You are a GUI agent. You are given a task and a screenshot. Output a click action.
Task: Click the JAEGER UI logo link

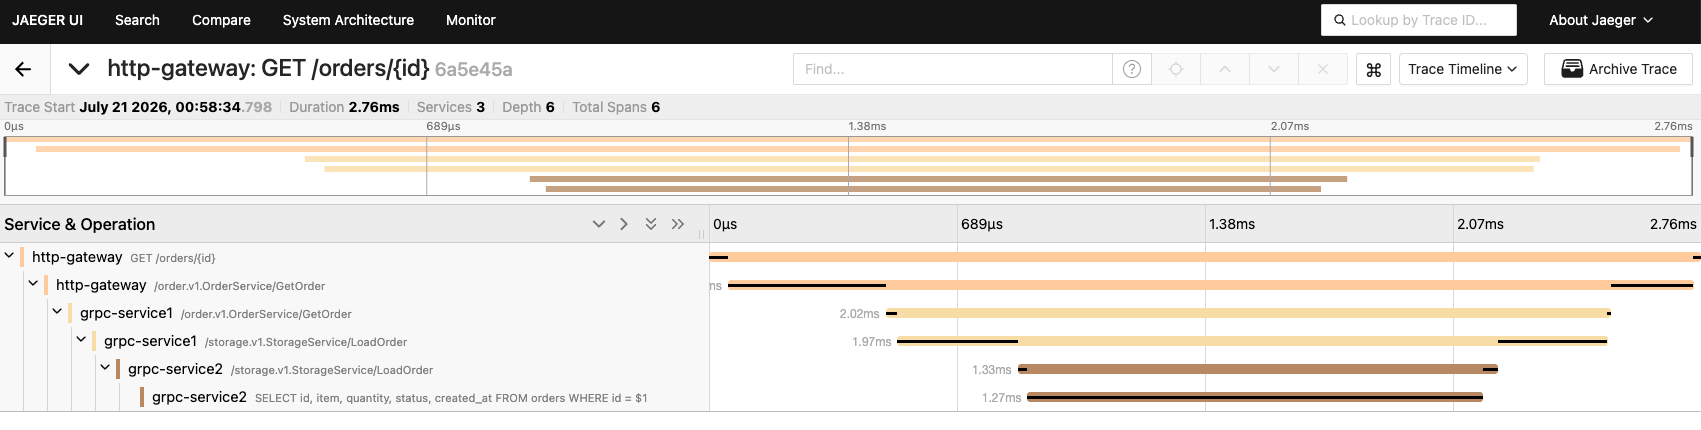(x=47, y=20)
